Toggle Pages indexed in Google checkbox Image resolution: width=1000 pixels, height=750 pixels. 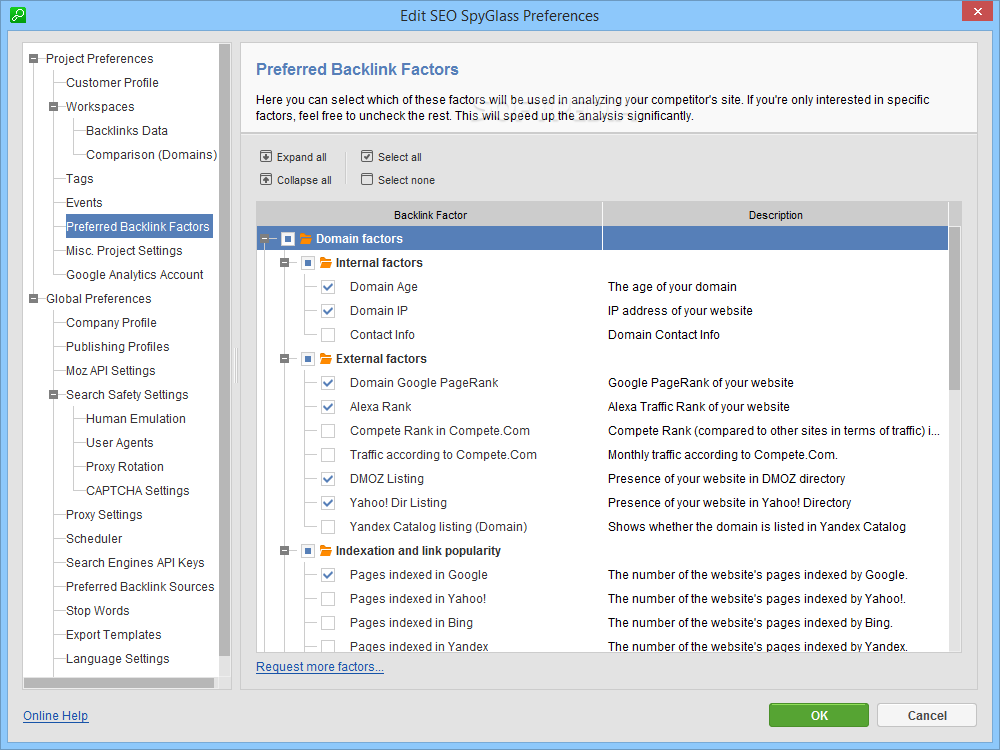tap(328, 575)
